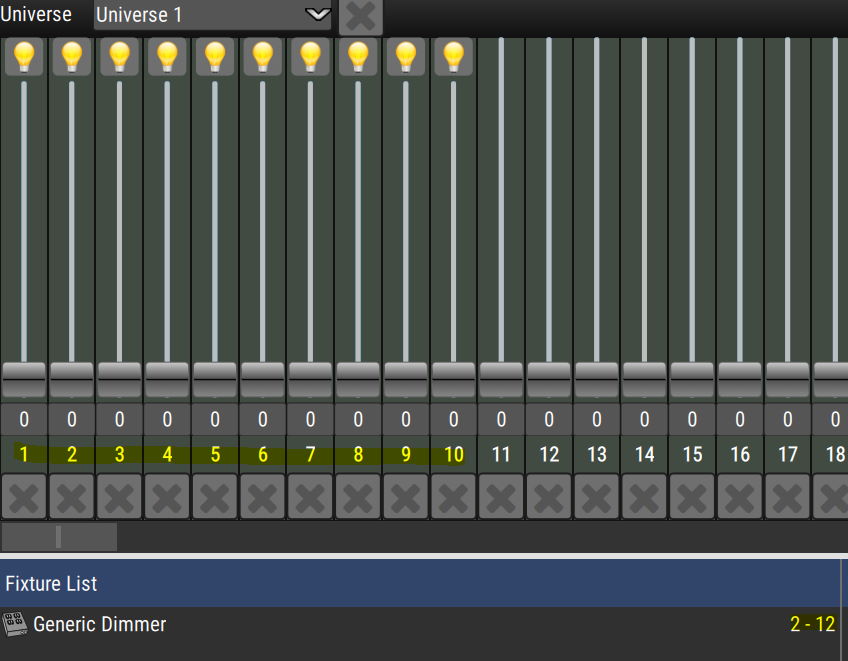Click the light bulb icon for channel 7

(x=310, y=57)
